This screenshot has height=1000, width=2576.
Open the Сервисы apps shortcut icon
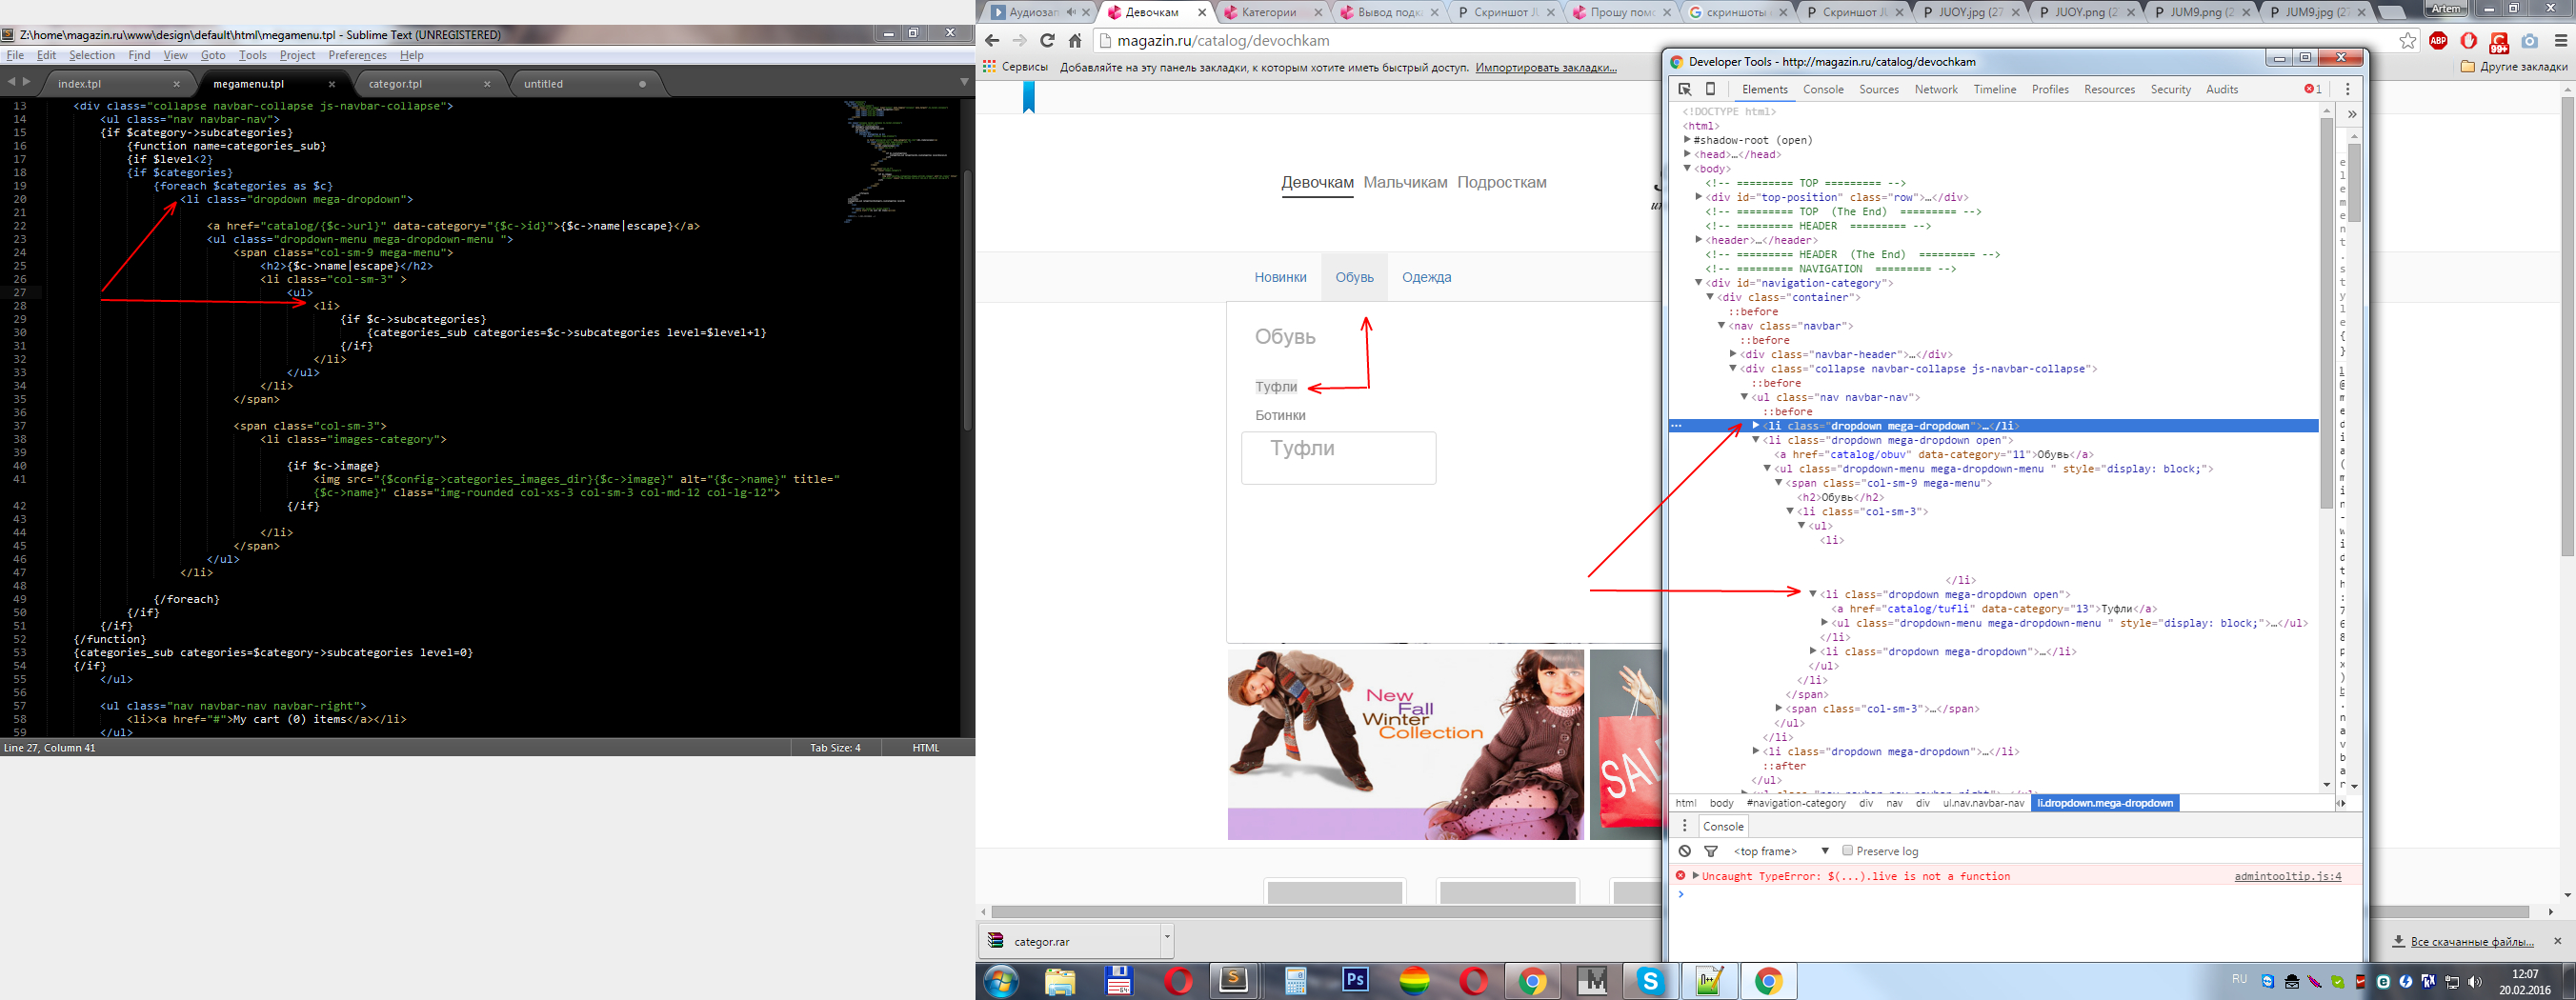pyautogui.click(x=989, y=67)
